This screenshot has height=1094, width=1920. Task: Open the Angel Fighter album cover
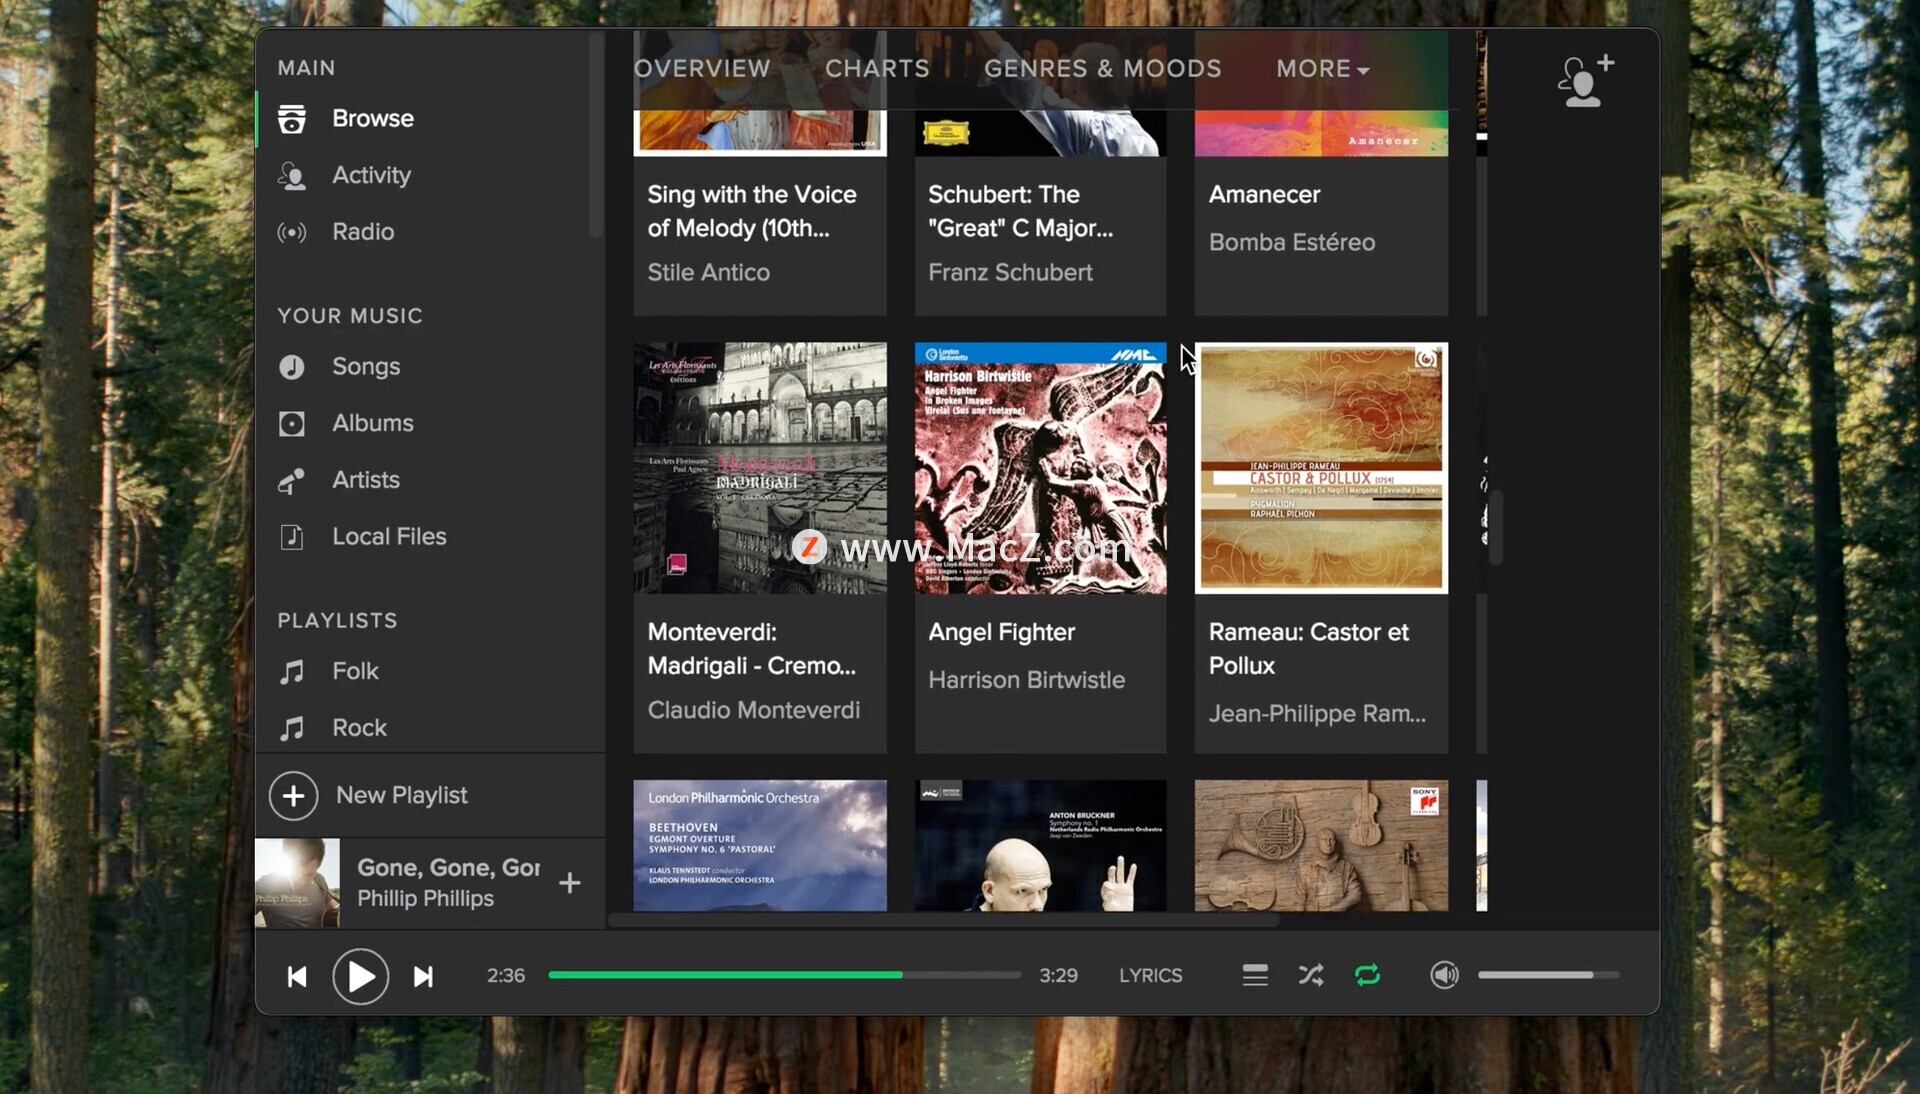pos(1040,468)
